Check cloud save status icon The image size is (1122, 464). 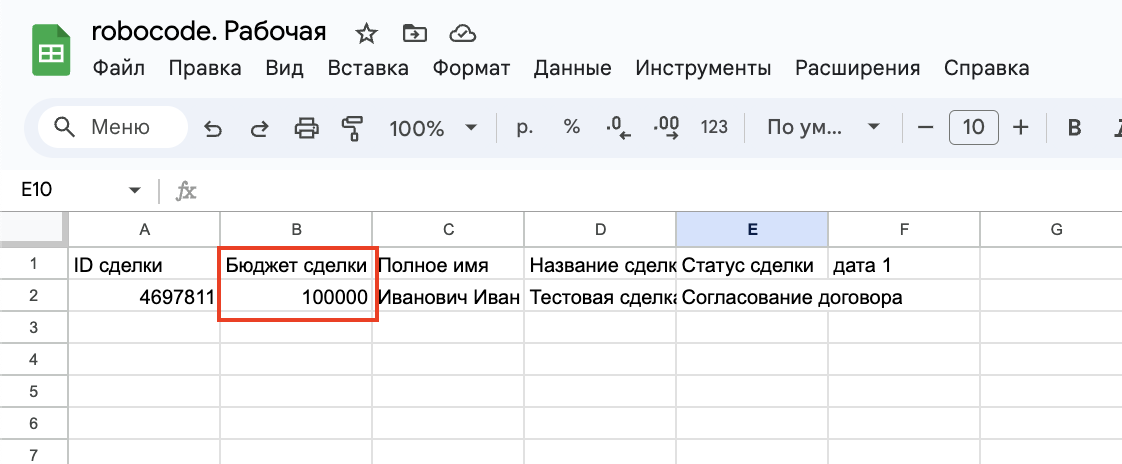tap(463, 33)
